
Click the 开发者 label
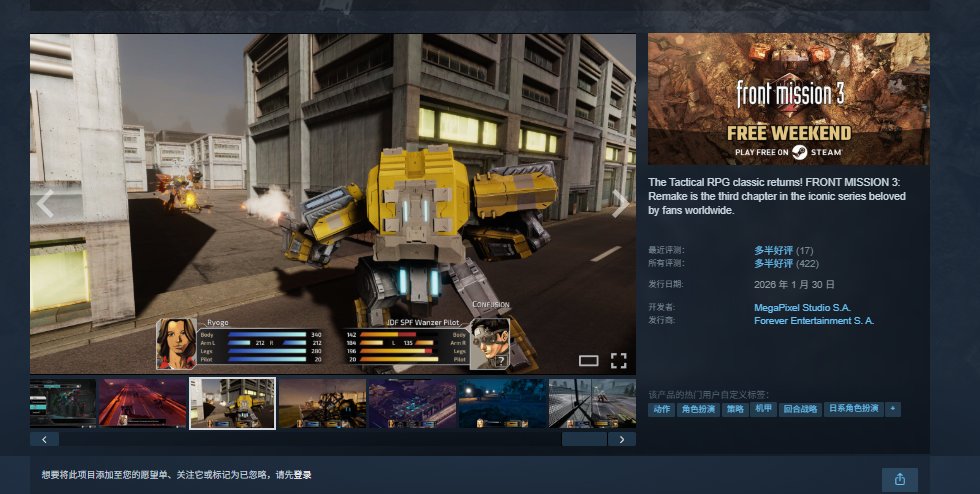[x=662, y=308]
